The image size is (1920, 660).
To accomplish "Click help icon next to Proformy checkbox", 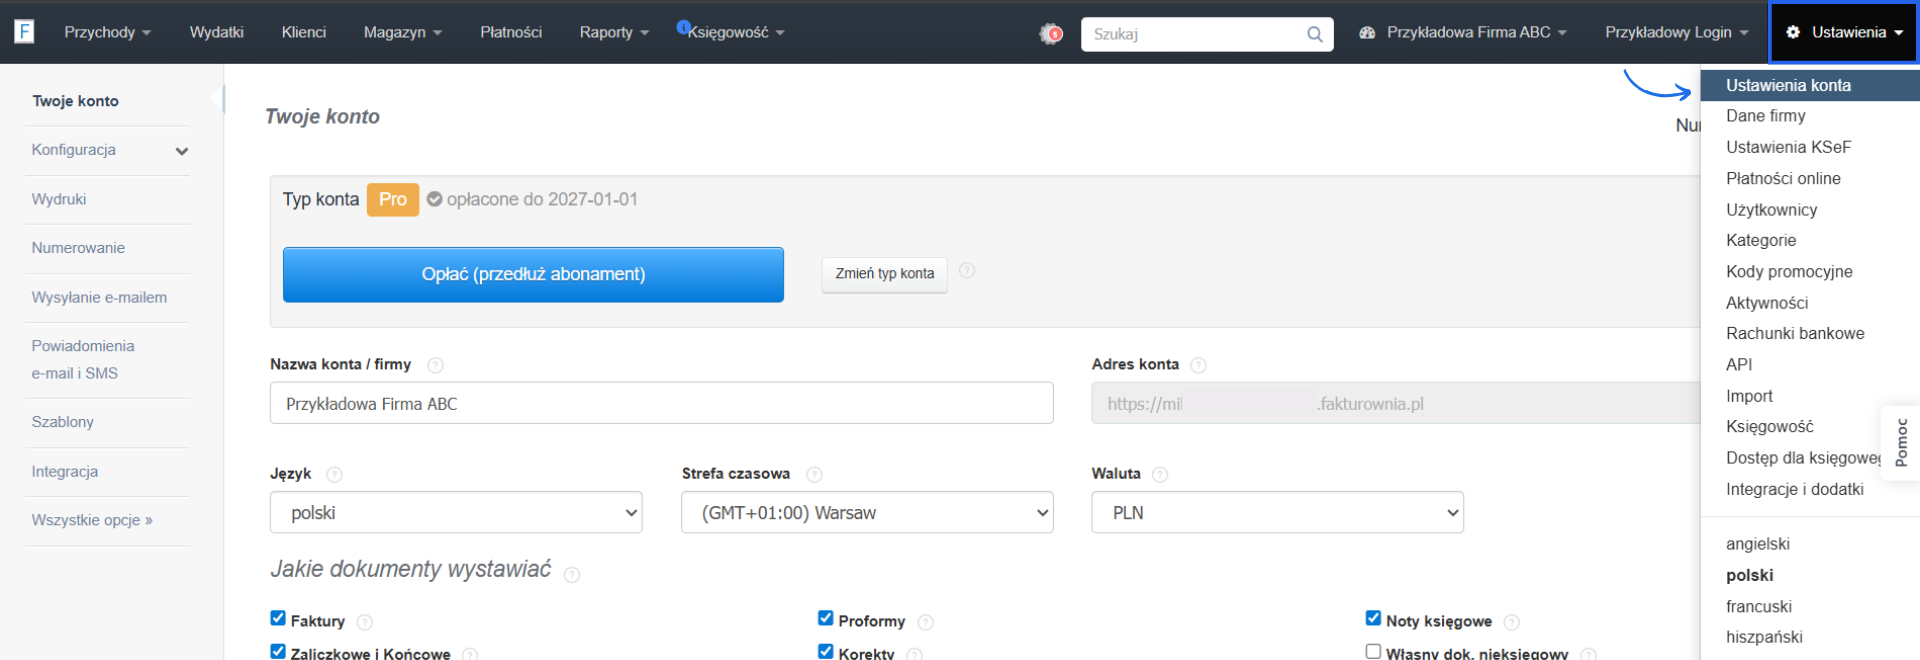I will [x=925, y=622].
